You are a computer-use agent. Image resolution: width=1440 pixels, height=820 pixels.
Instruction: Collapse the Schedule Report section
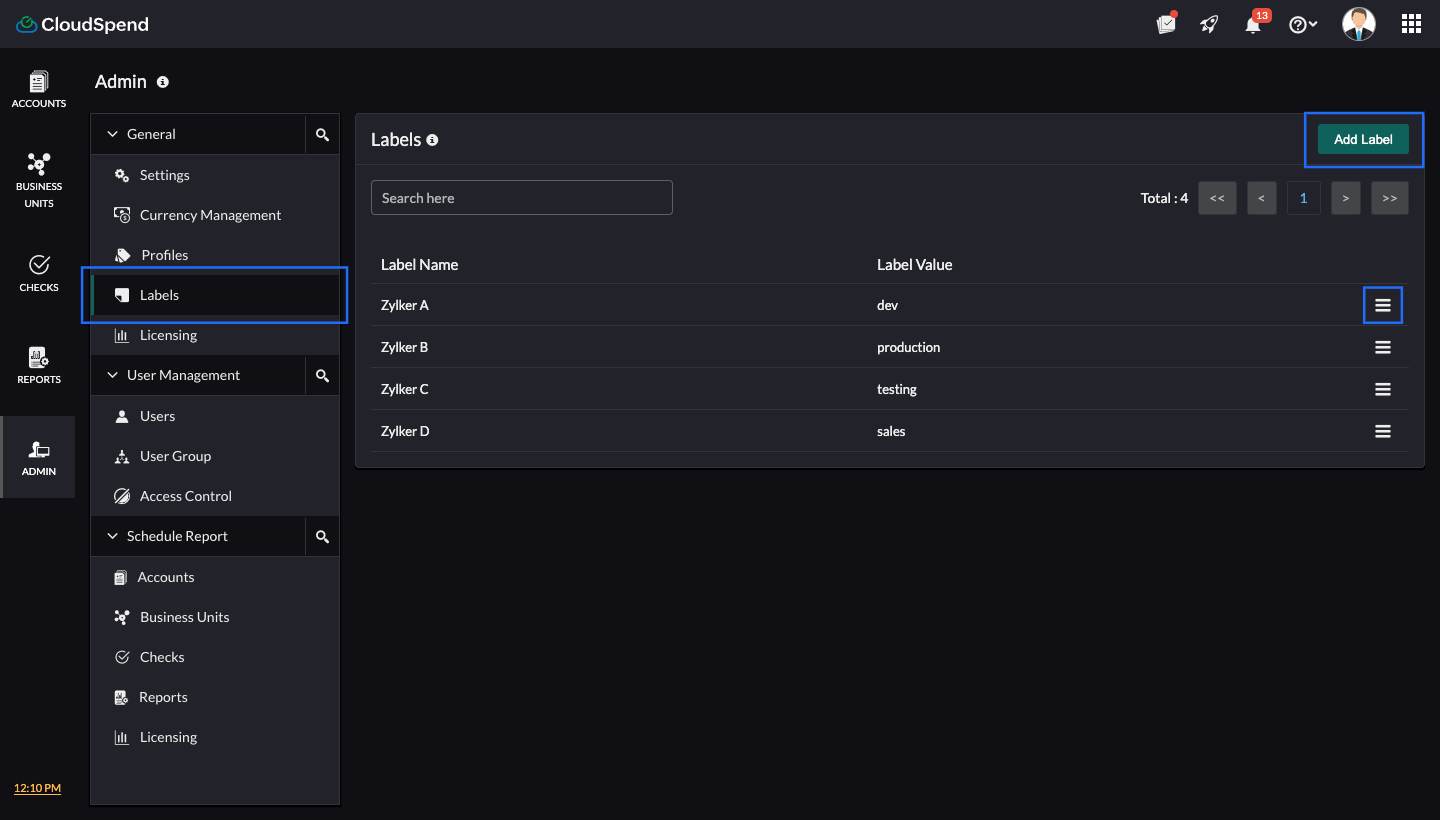113,536
